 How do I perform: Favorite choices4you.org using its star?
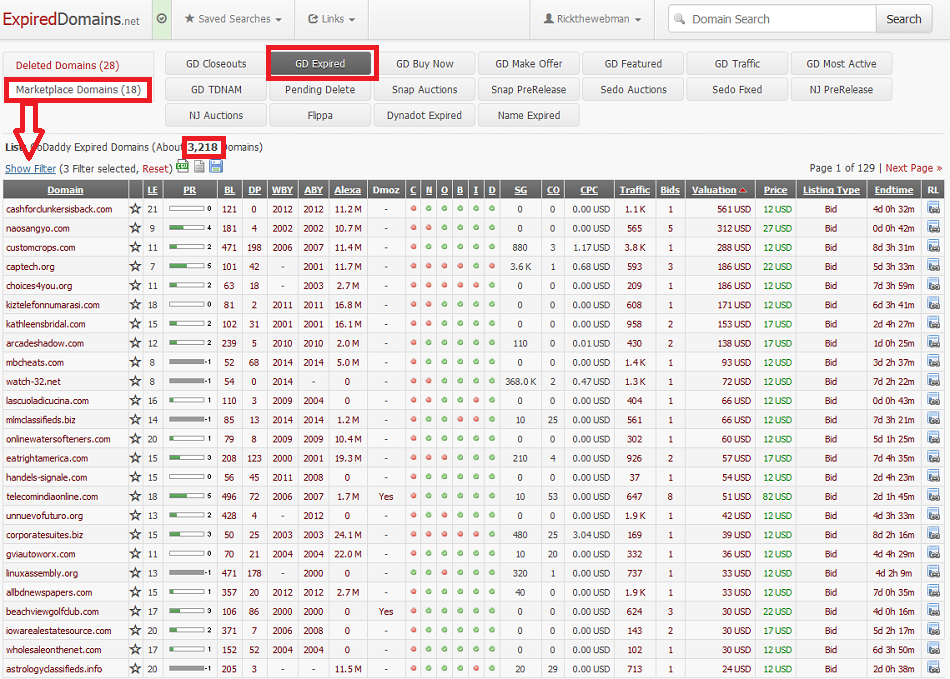coord(135,285)
